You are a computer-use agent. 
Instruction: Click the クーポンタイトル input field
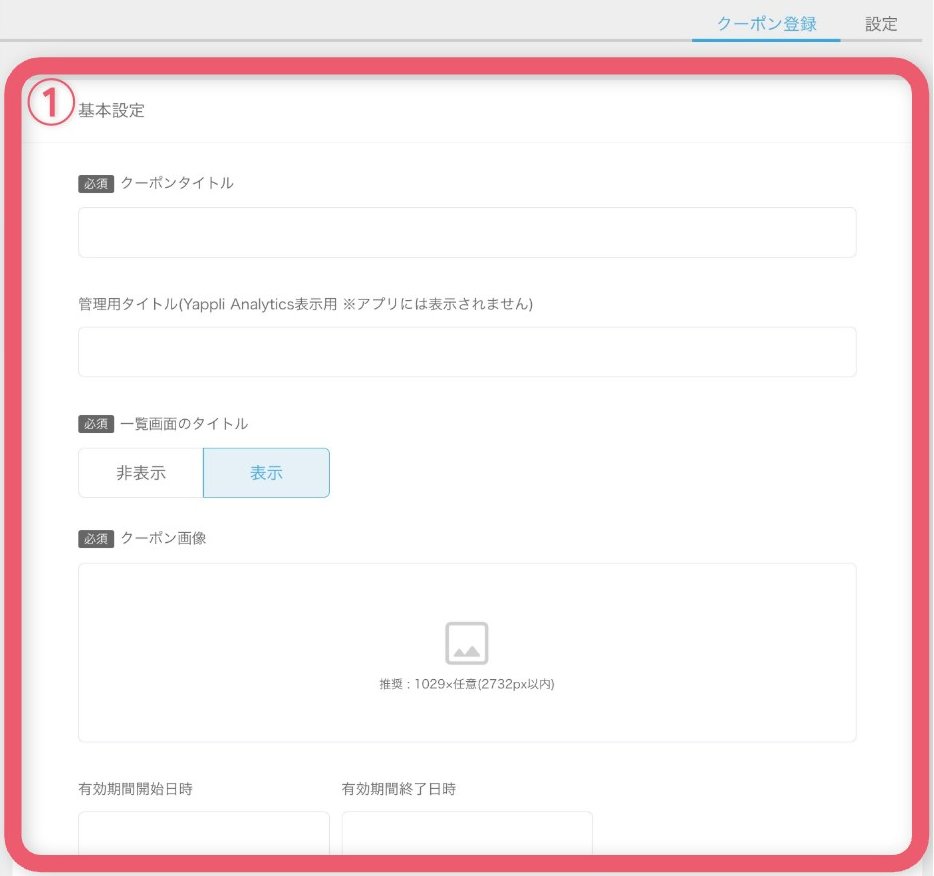pyautogui.click(x=467, y=232)
